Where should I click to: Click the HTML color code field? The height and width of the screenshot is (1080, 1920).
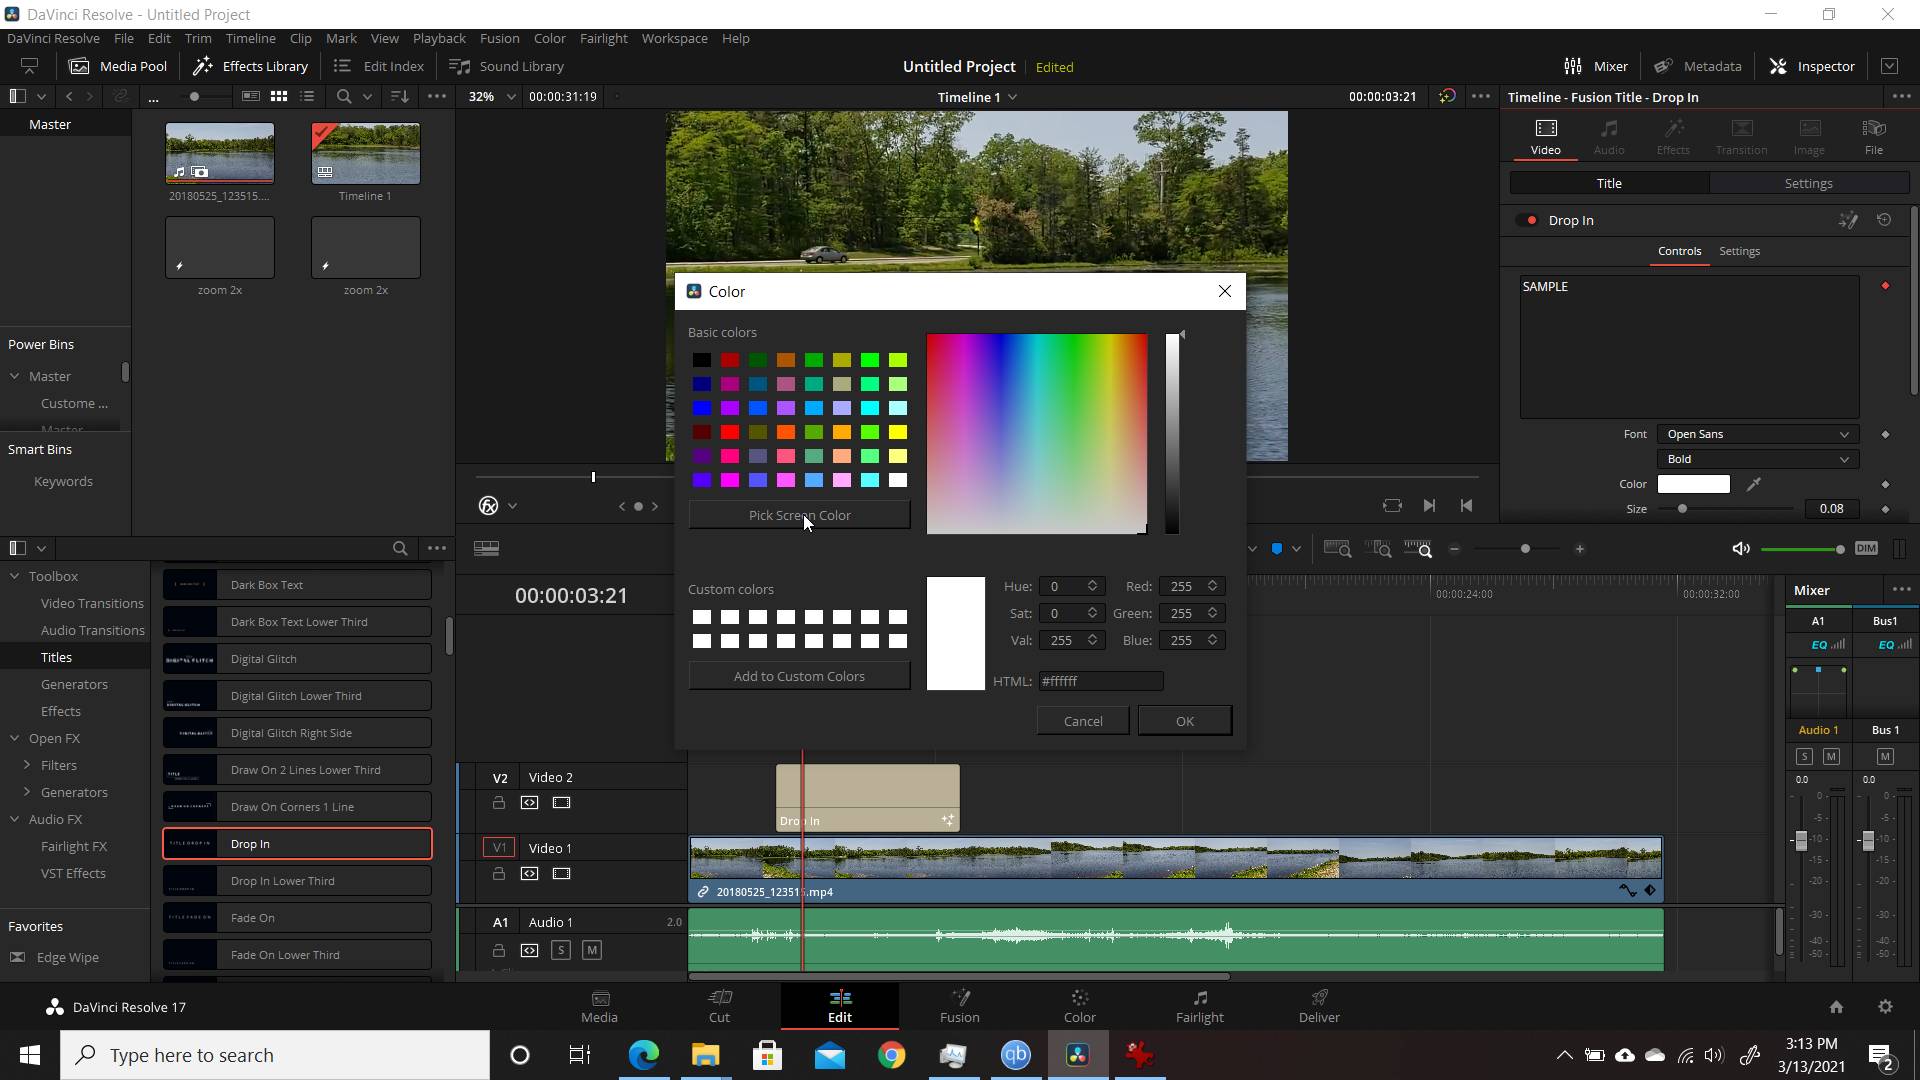pyautogui.click(x=1100, y=681)
